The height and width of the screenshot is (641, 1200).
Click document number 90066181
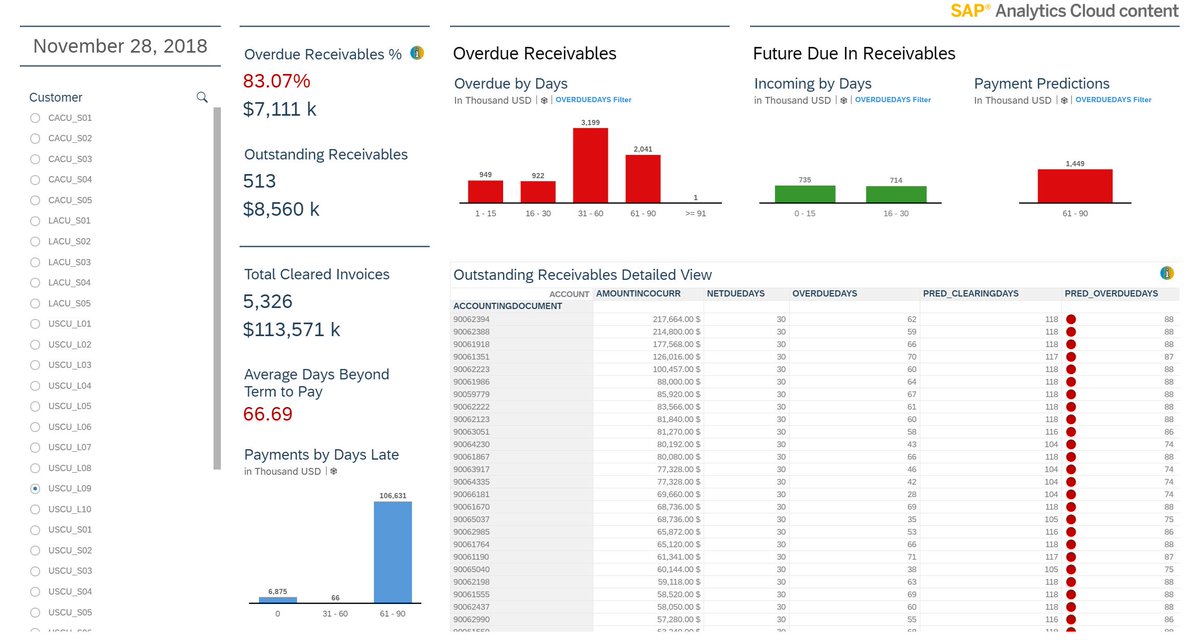471,494
